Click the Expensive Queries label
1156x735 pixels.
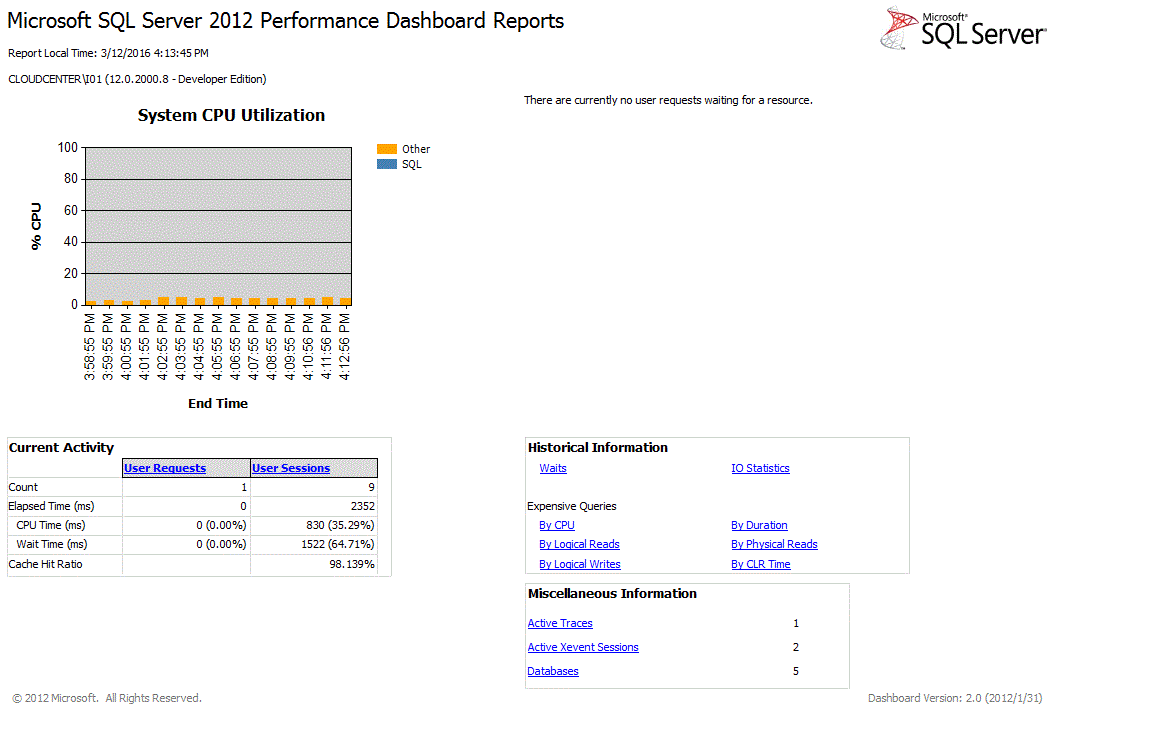(x=571, y=506)
